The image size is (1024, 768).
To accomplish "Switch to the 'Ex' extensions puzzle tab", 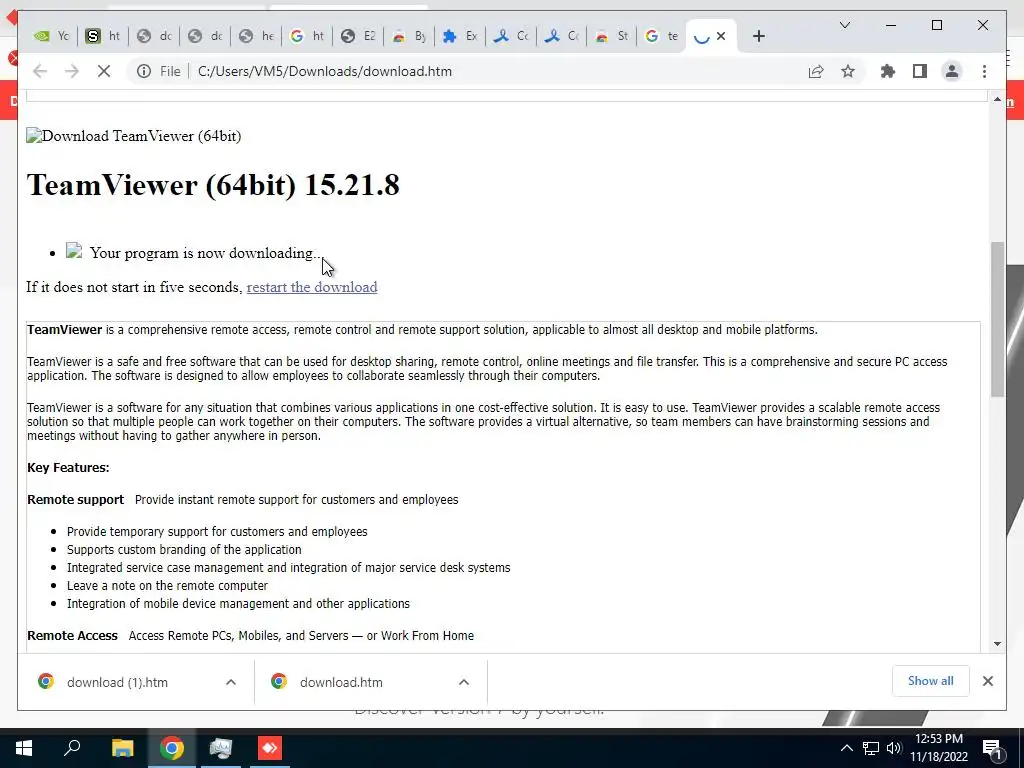I will coord(460,36).
